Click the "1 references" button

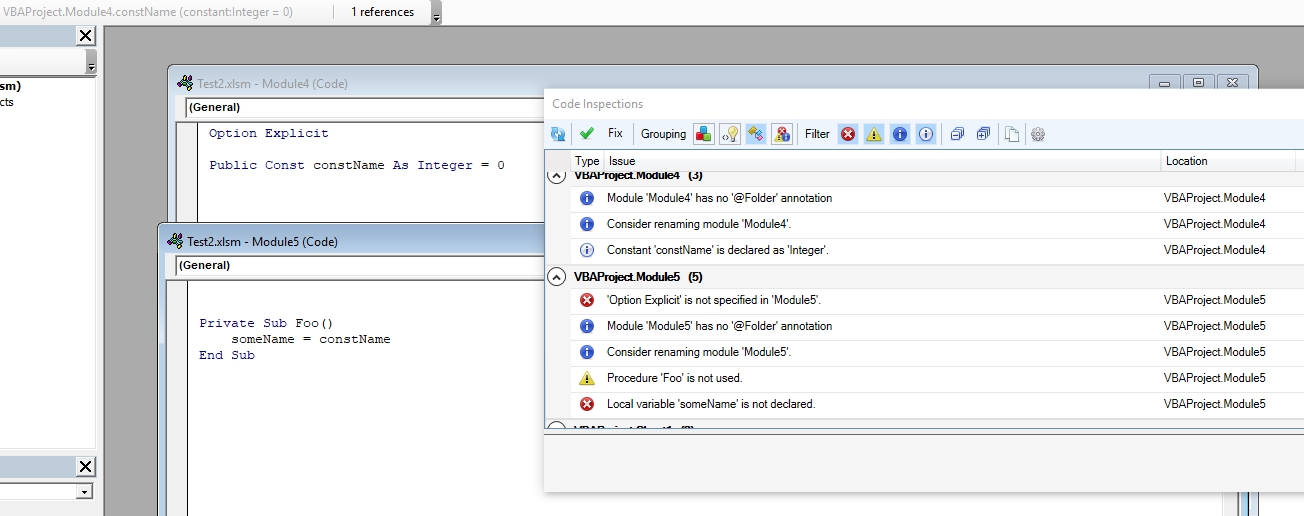point(382,12)
